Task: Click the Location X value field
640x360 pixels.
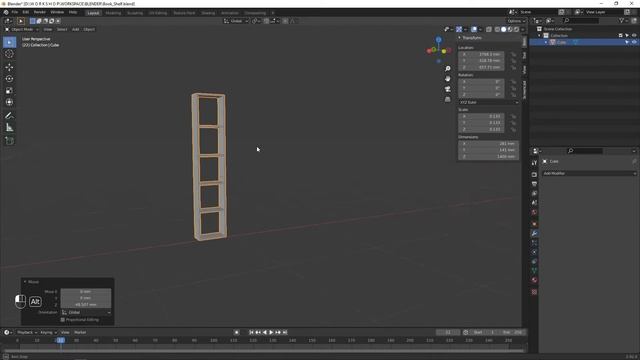Action: [481, 54]
